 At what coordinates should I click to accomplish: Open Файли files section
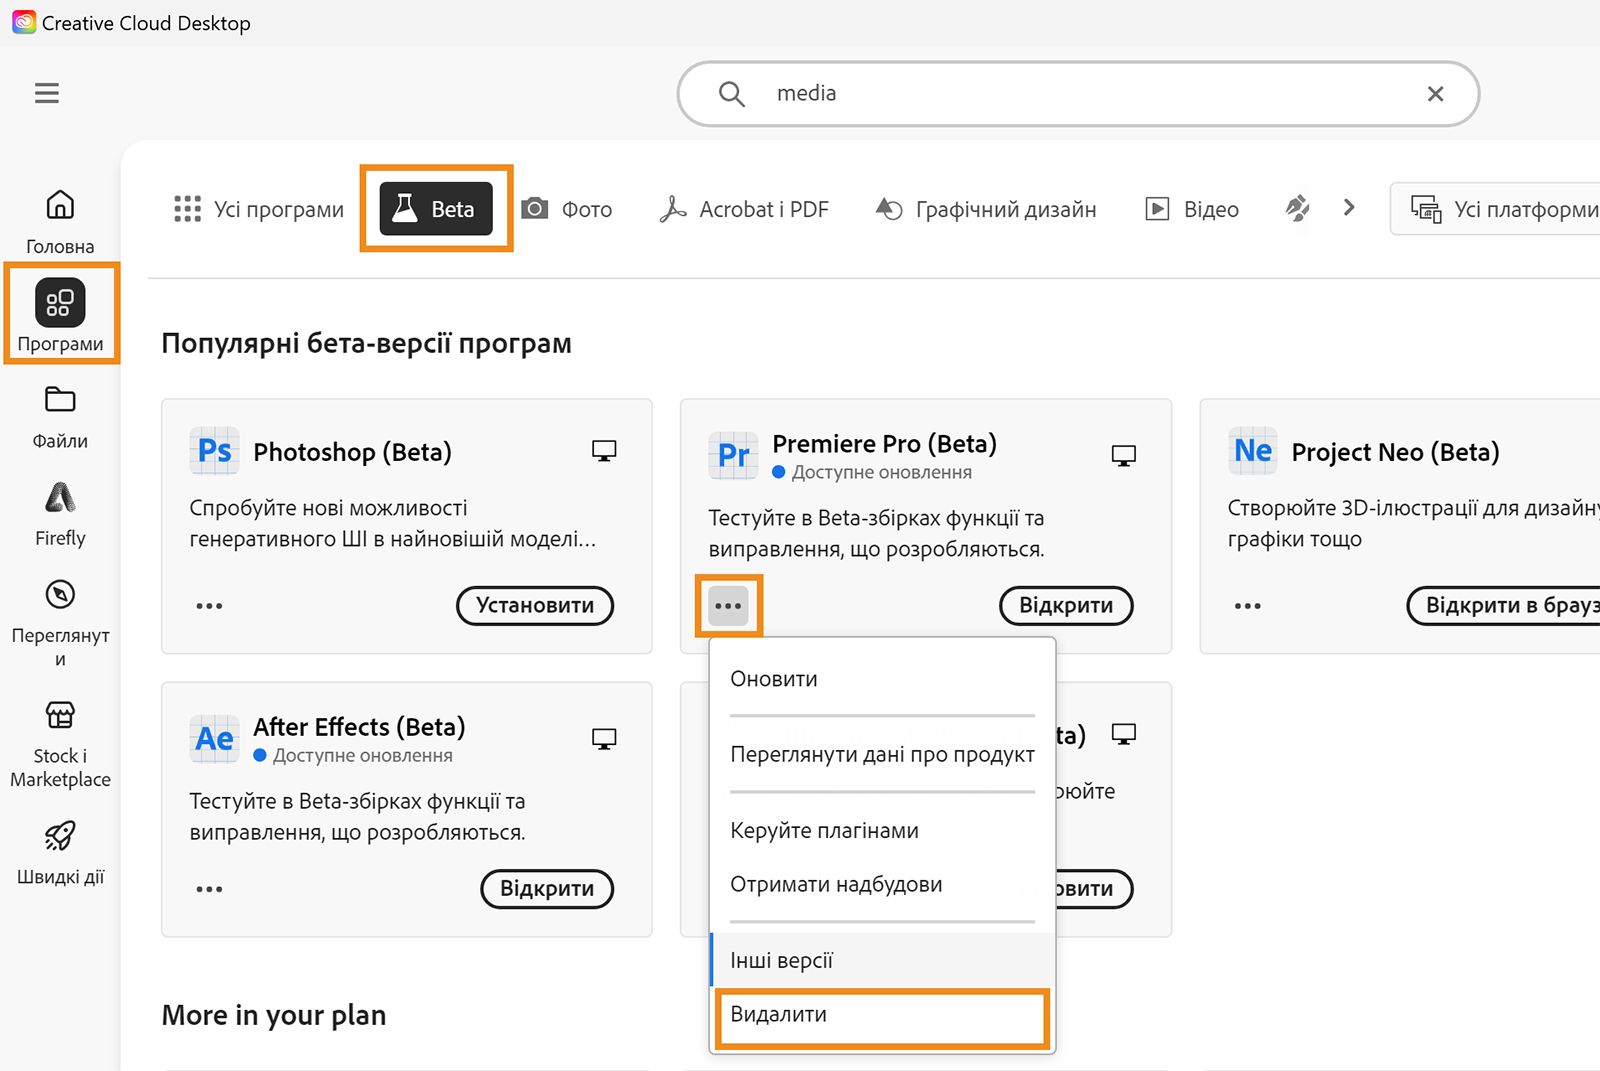click(60, 418)
